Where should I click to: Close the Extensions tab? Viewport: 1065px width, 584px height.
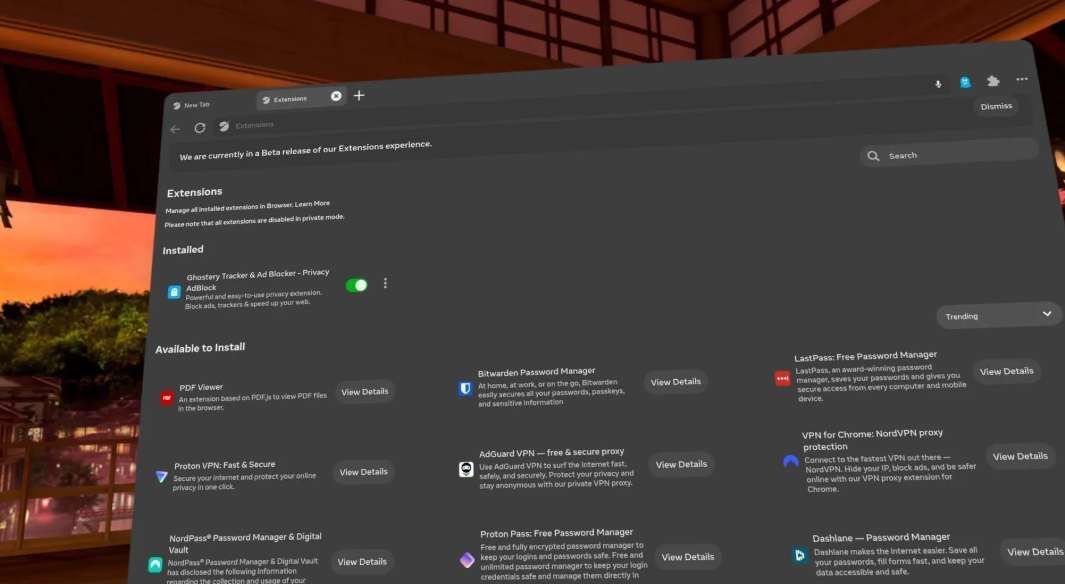(336, 96)
